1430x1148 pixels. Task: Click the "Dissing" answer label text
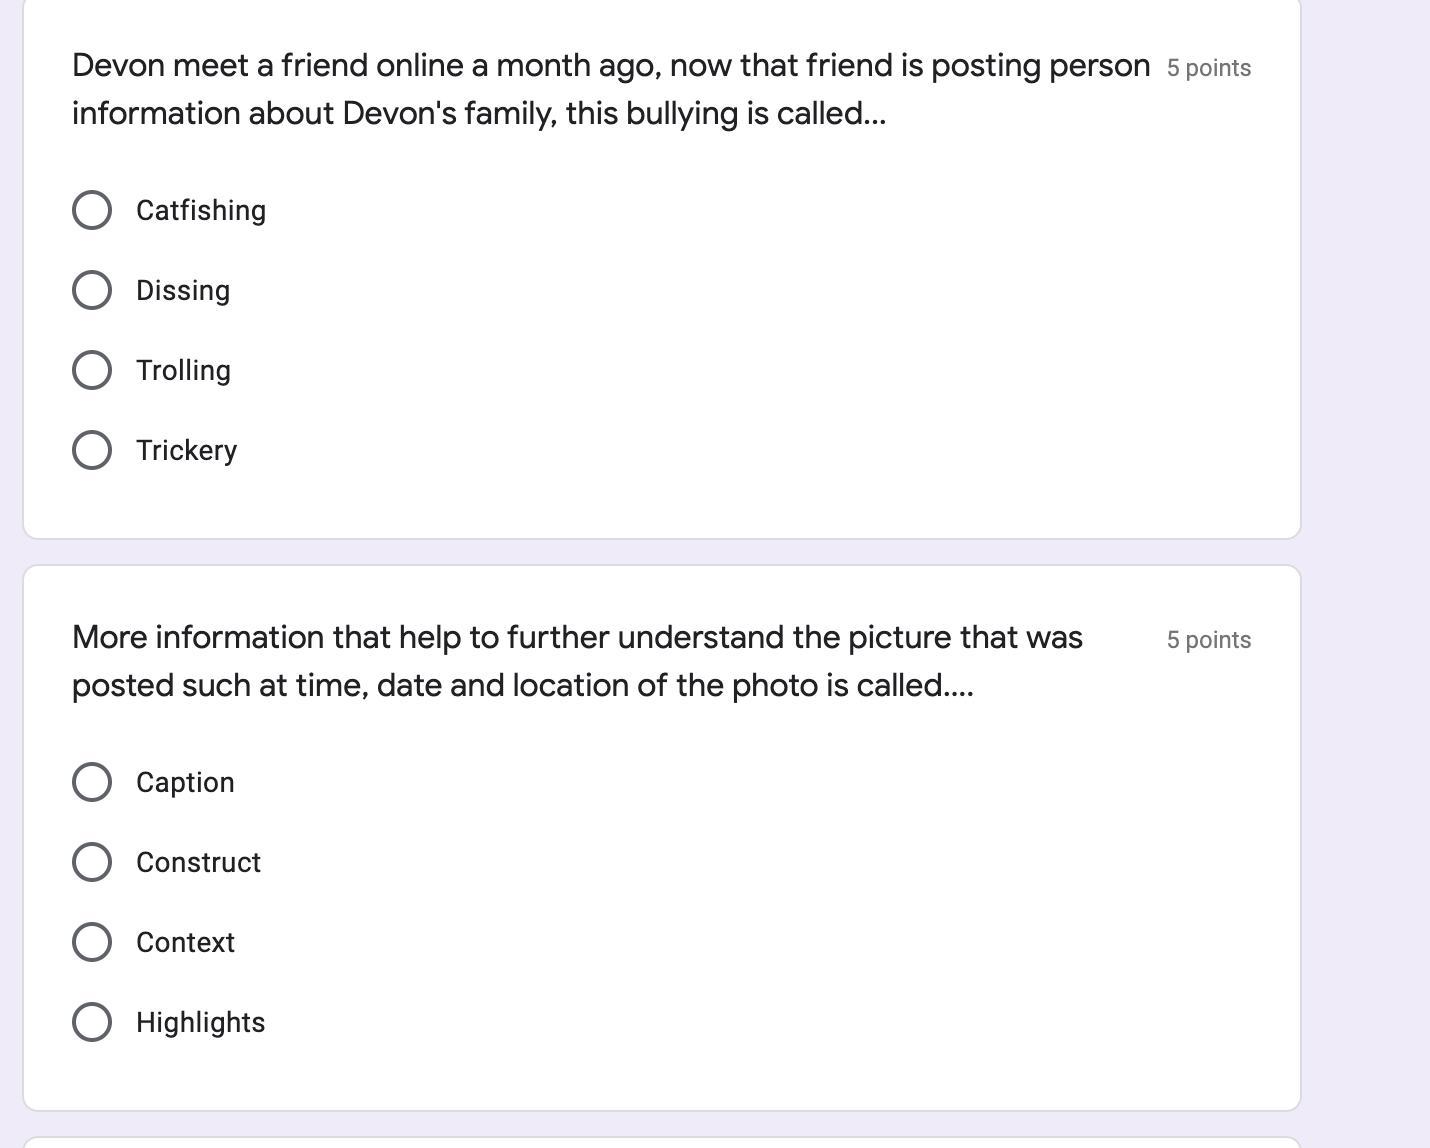183,291
